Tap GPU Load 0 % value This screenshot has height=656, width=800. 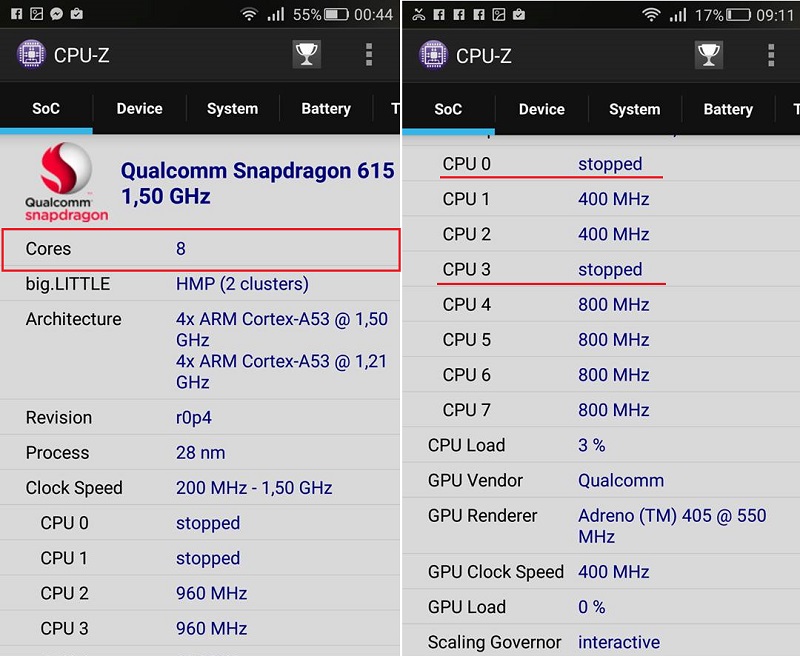click(x=591, y=607)
